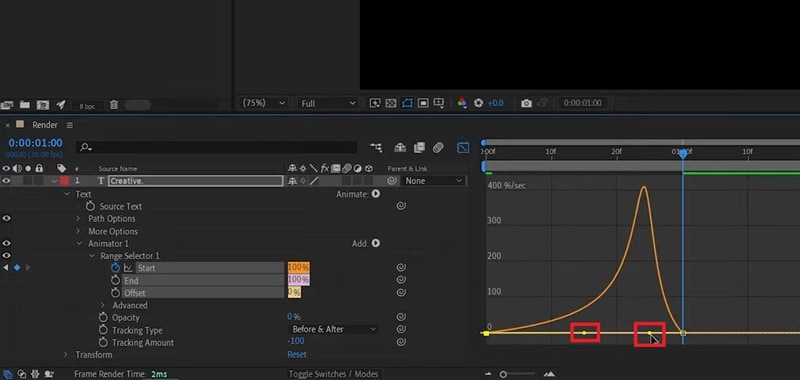
Task: Click the Interpret Footage icon in project panel
Action: (7, 105)
